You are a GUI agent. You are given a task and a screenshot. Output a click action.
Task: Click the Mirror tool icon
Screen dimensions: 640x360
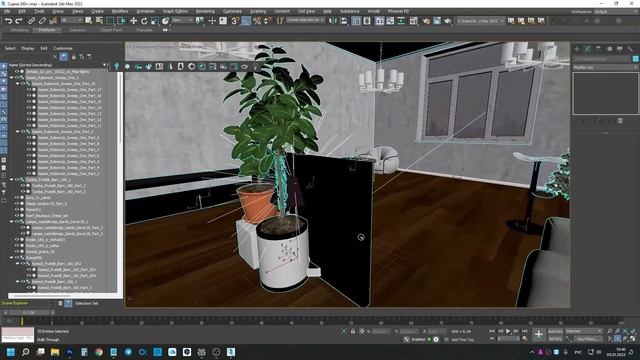pyautogui.click(x=333, y=20)
